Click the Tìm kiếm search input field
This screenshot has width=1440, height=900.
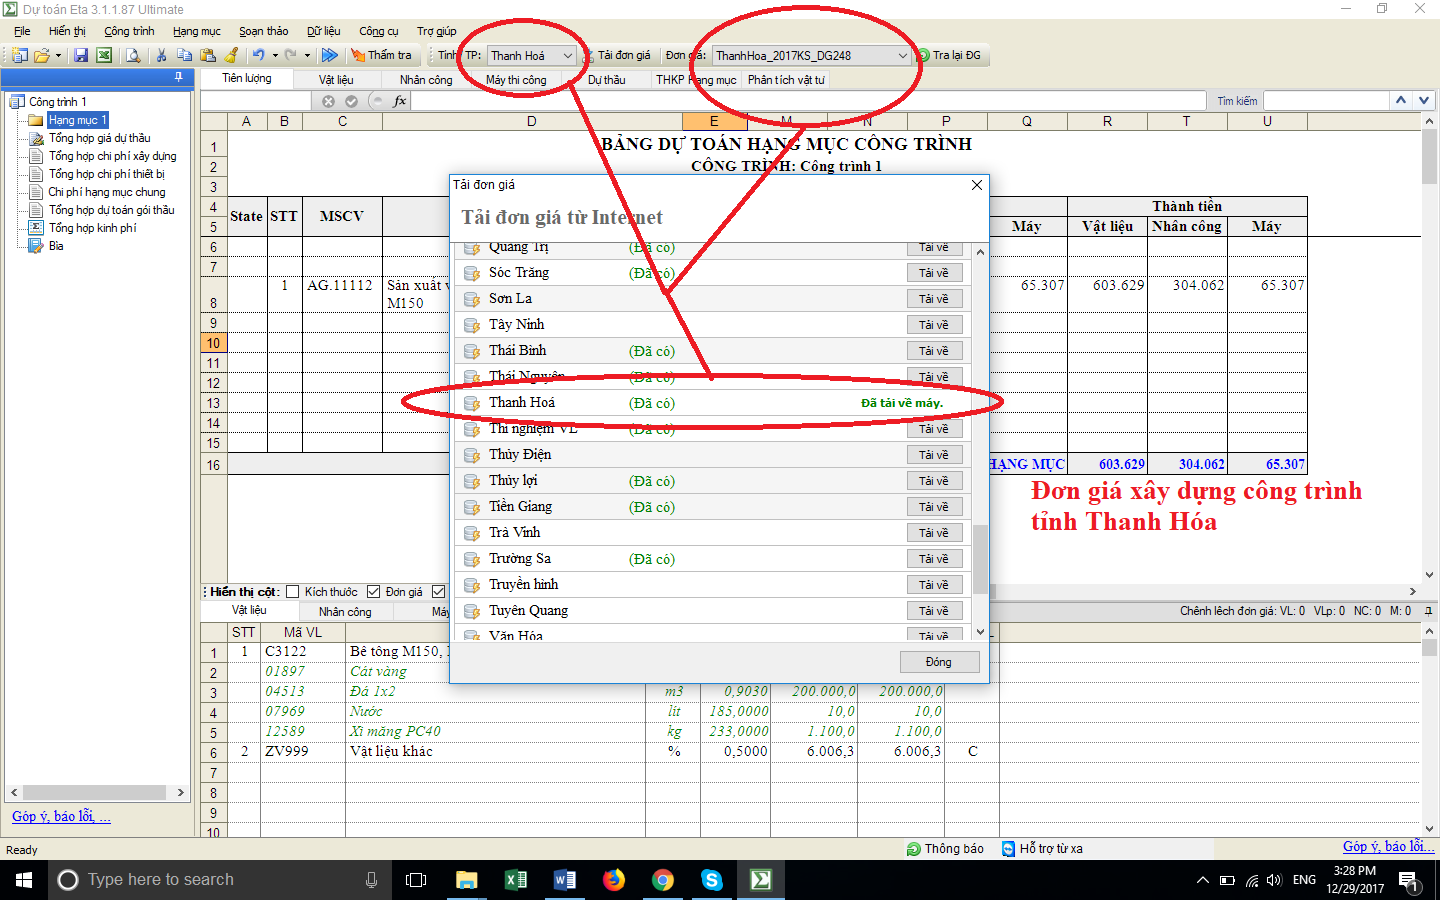coord(1326,101)
